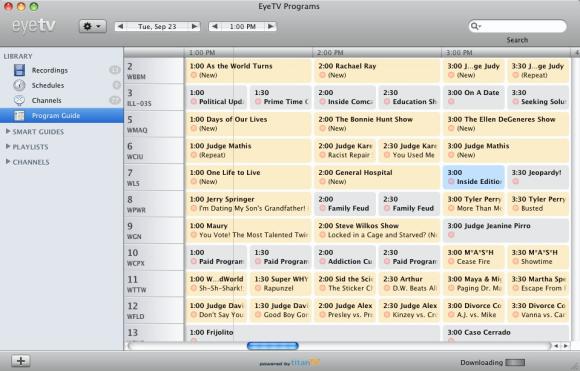Screen dimensions: 580x371
Task: Select 3:30 M*A*S*H Showtime
Action: click(539, 257)
